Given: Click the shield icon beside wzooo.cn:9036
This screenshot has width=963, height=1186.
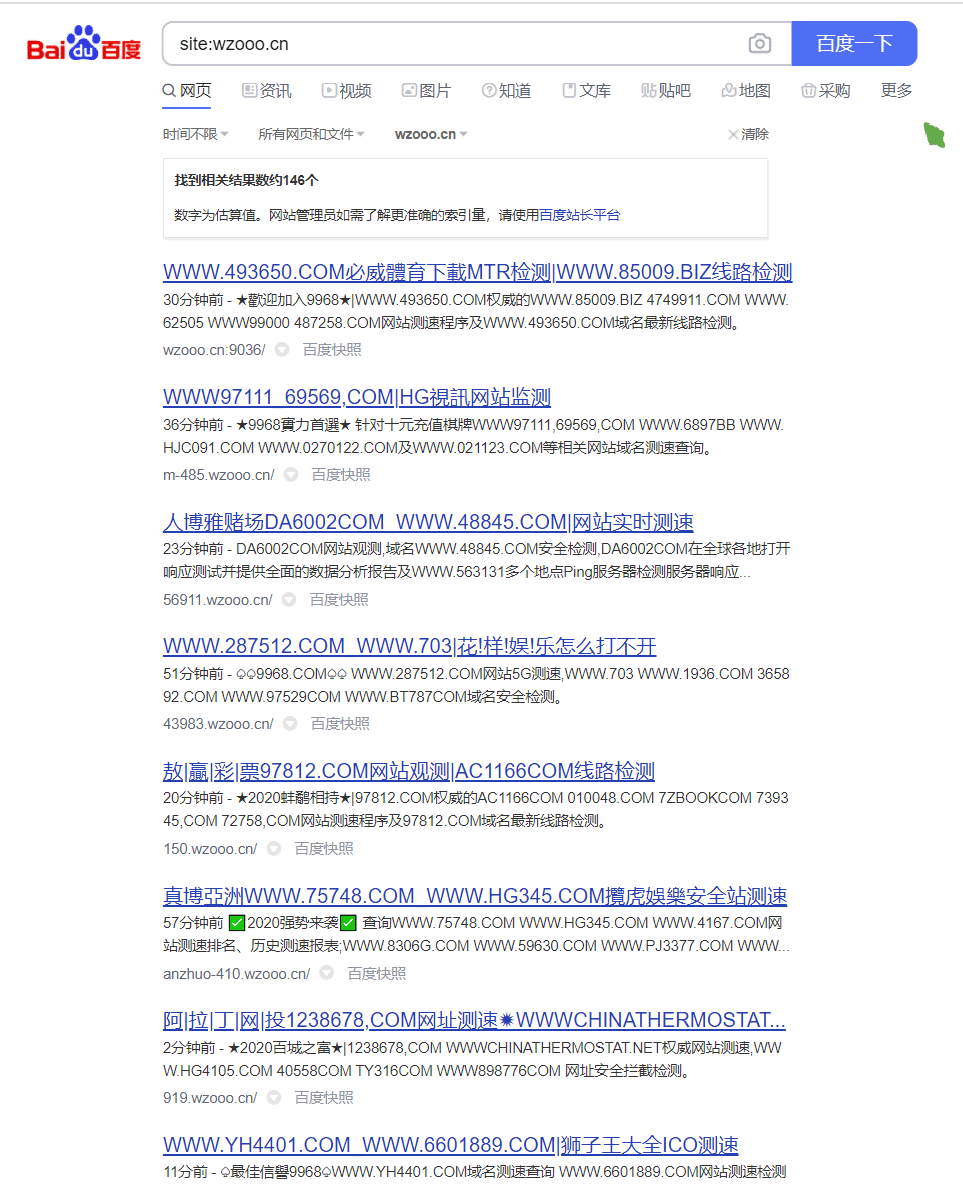Looking at the screenshot, I should [x=281, y=349].
